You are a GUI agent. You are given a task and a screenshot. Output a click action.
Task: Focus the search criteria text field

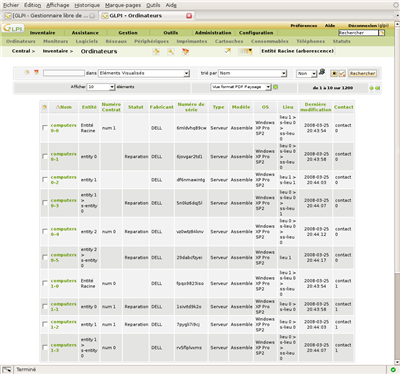[64, 73]
